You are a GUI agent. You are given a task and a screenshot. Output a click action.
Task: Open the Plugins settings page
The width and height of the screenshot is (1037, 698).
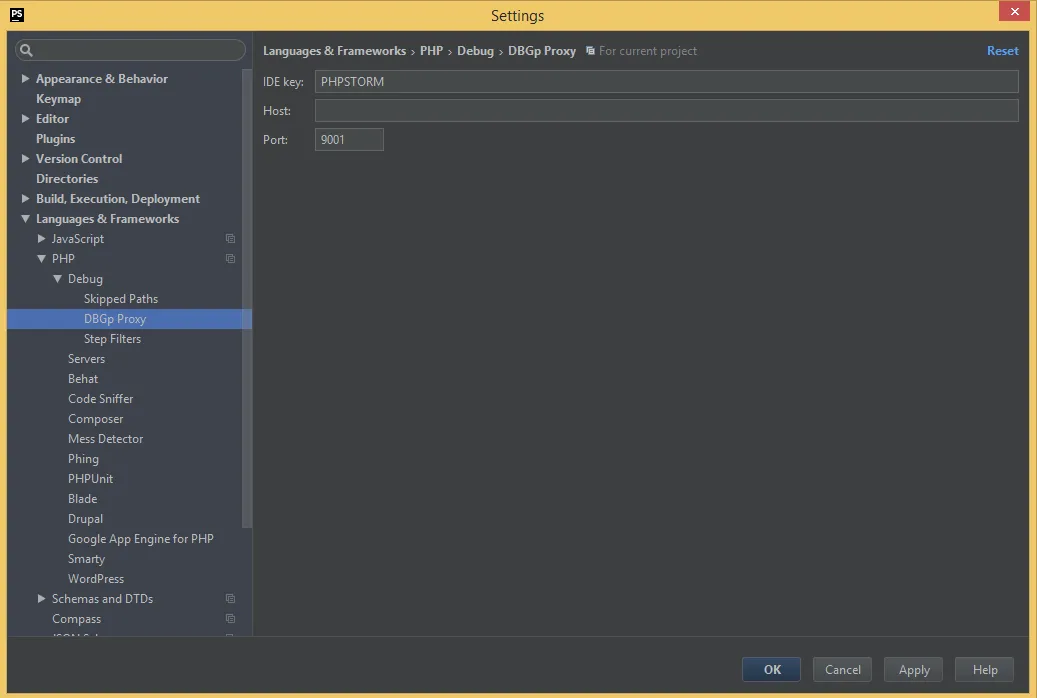tap(56, 139)
